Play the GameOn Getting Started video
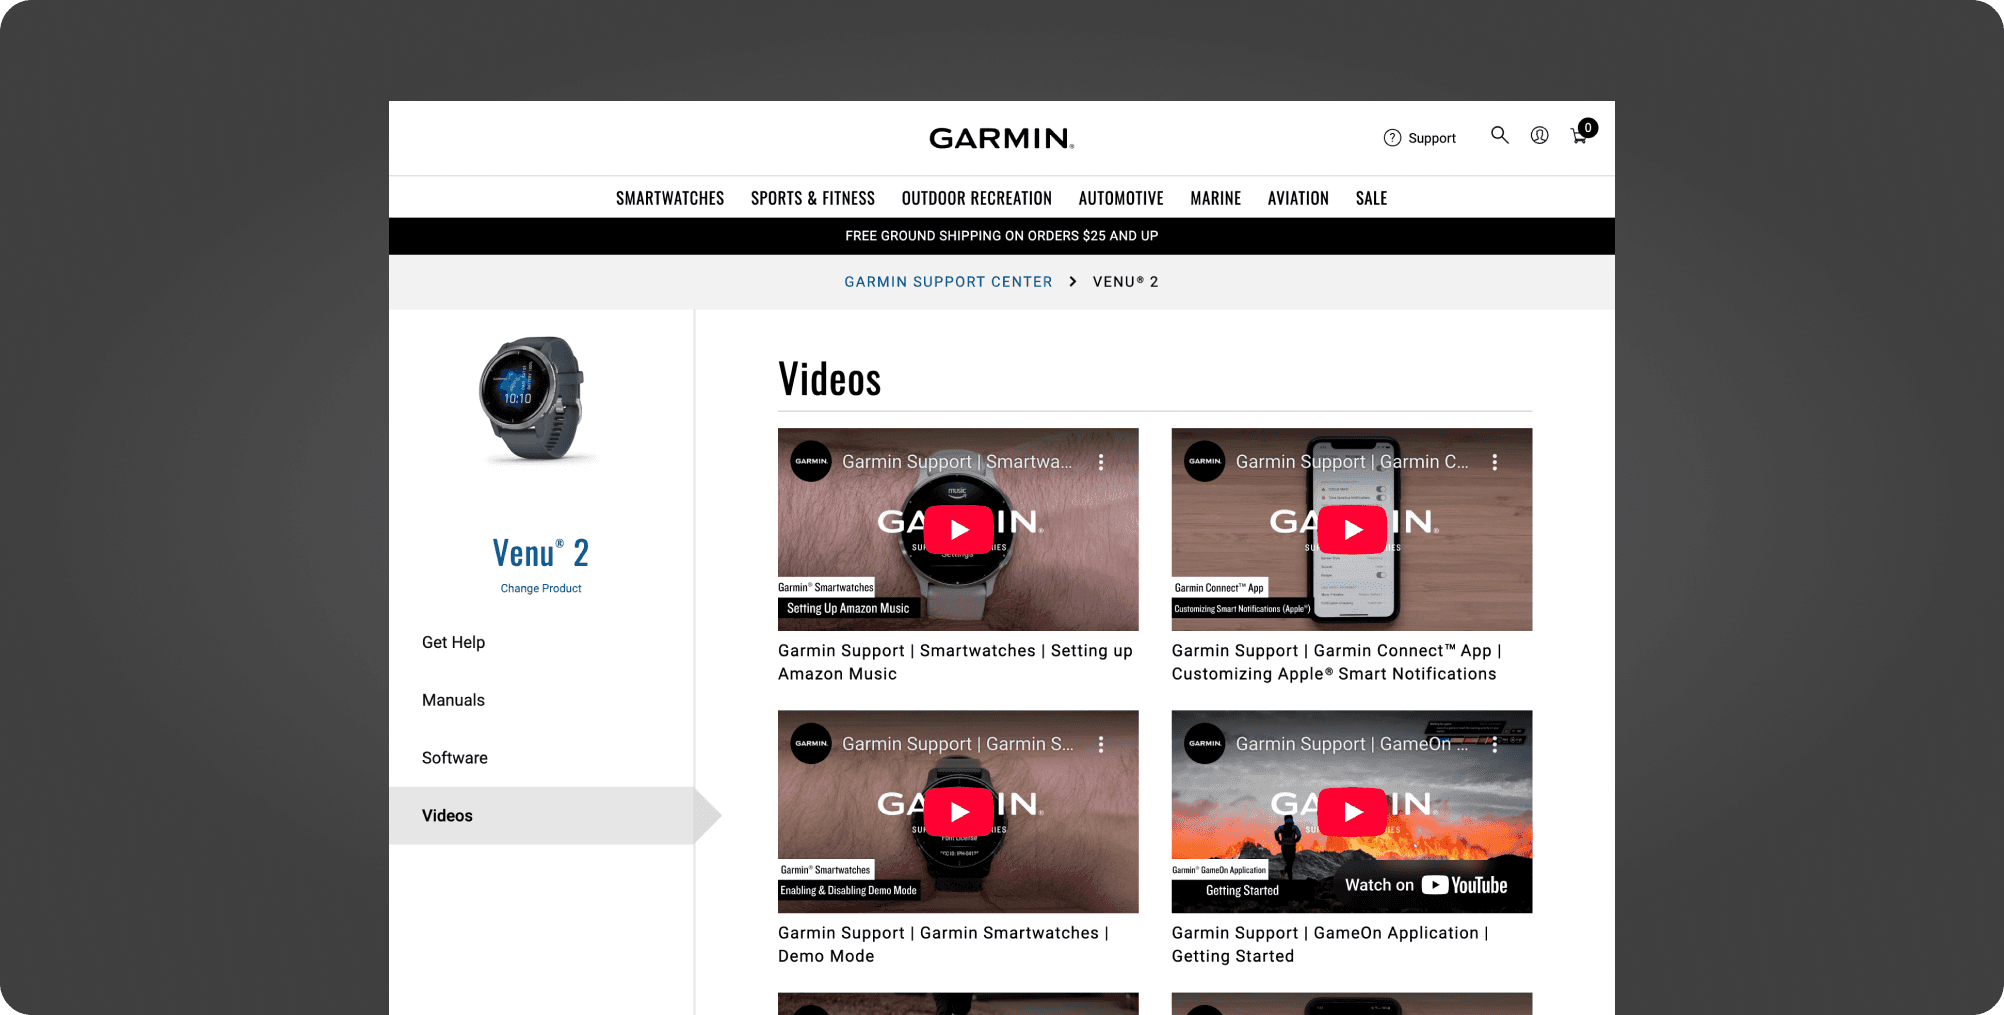Viewport: 2004px width, 1015px height. click(1352, 812)
